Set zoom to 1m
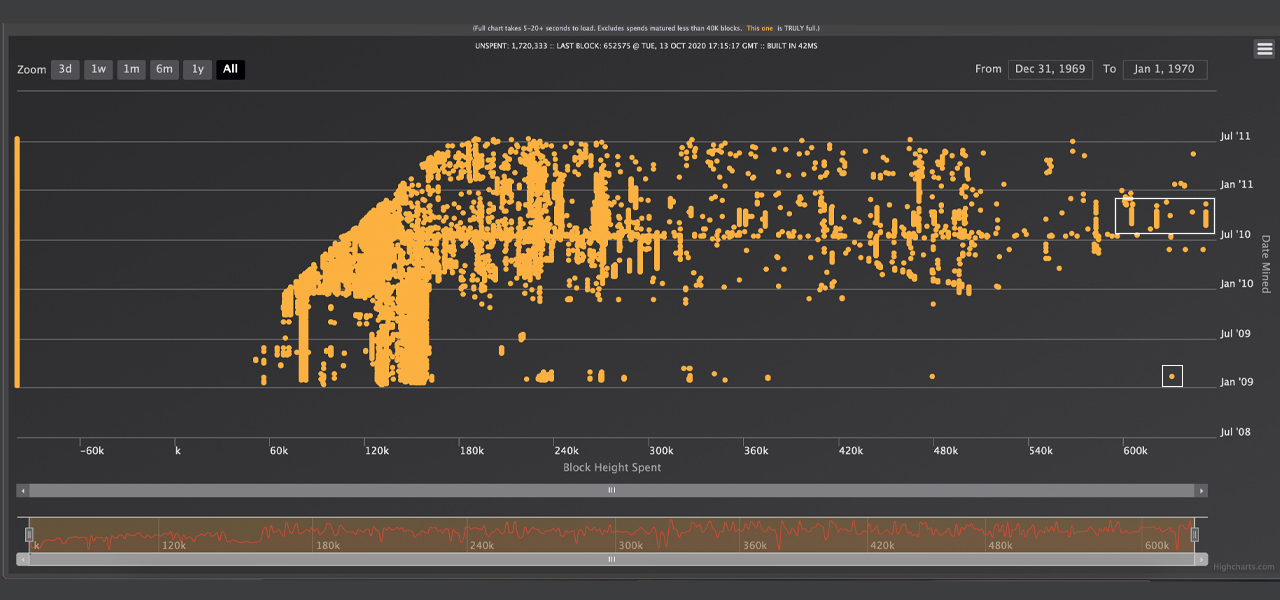The height and width of the screenshot is (600, 1280). click(x=131, y=69)
